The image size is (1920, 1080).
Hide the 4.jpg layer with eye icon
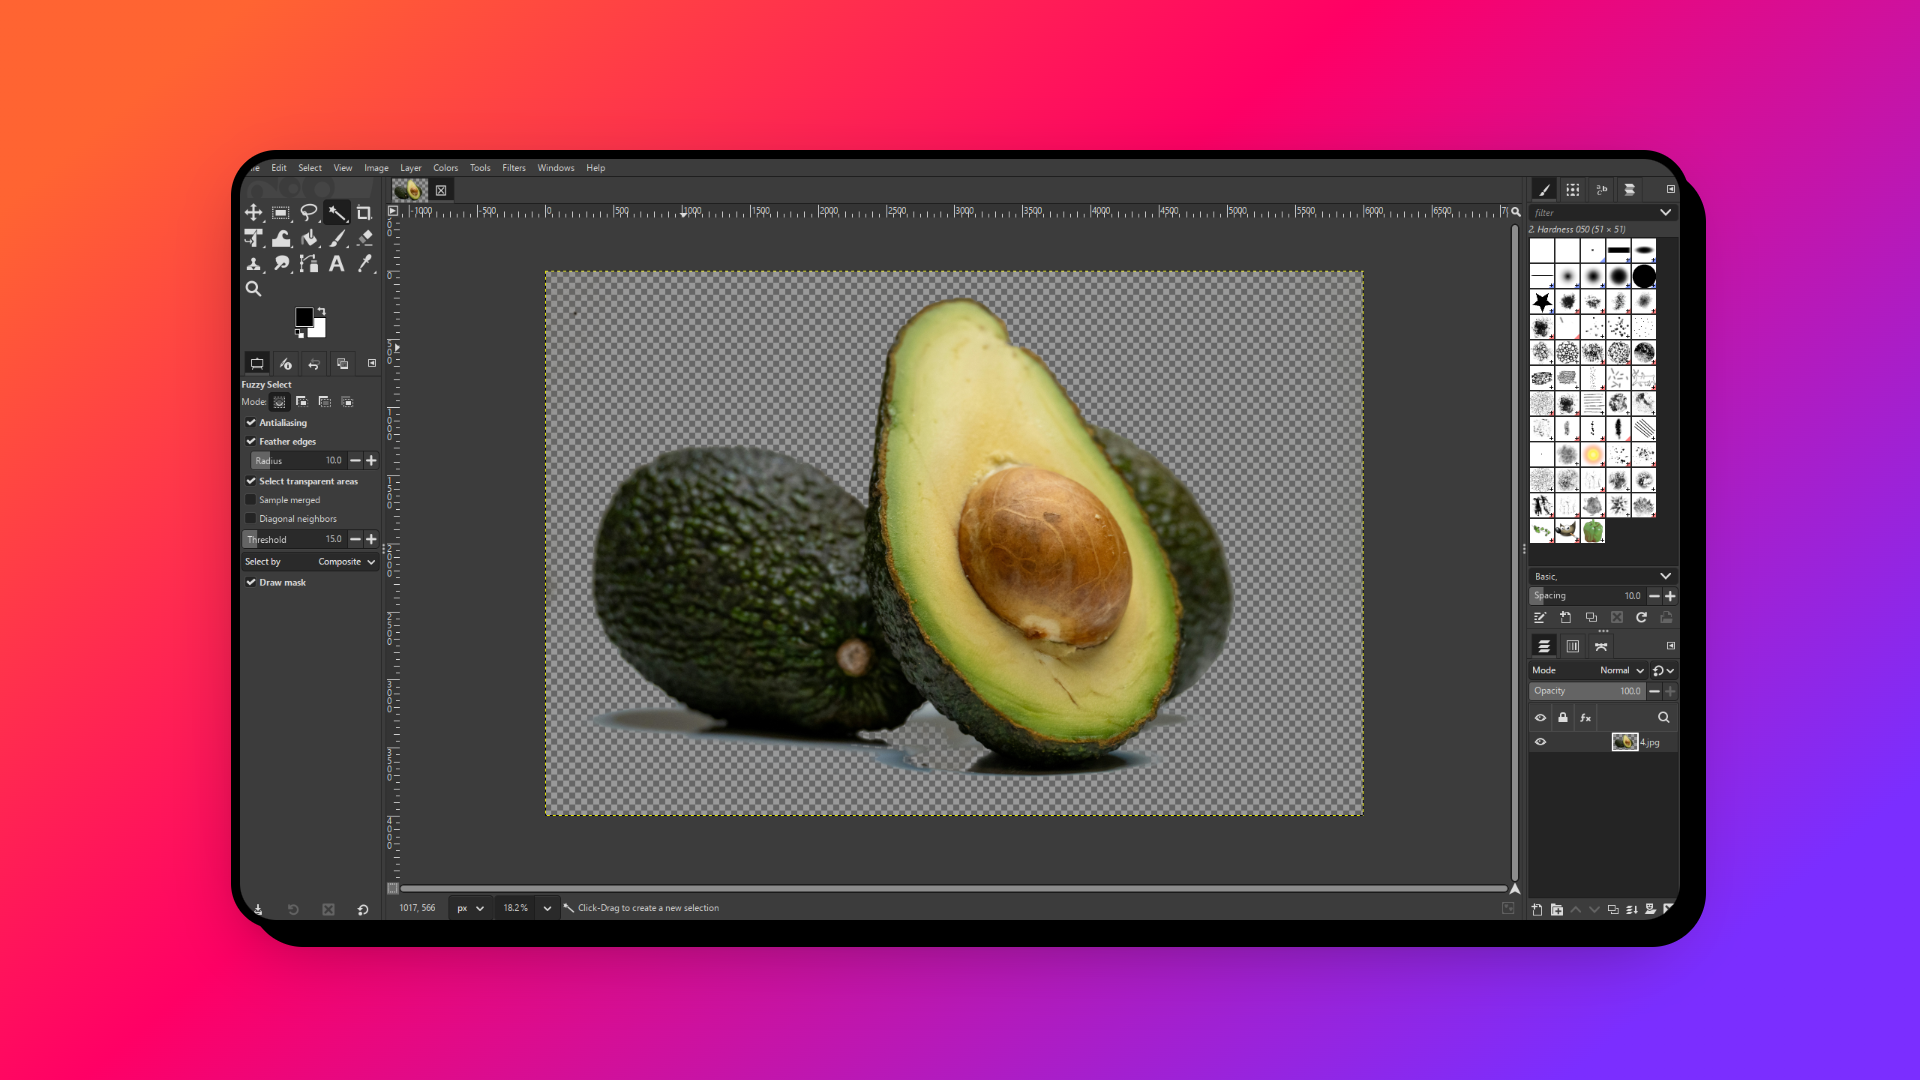click(x=1540, y=742)
